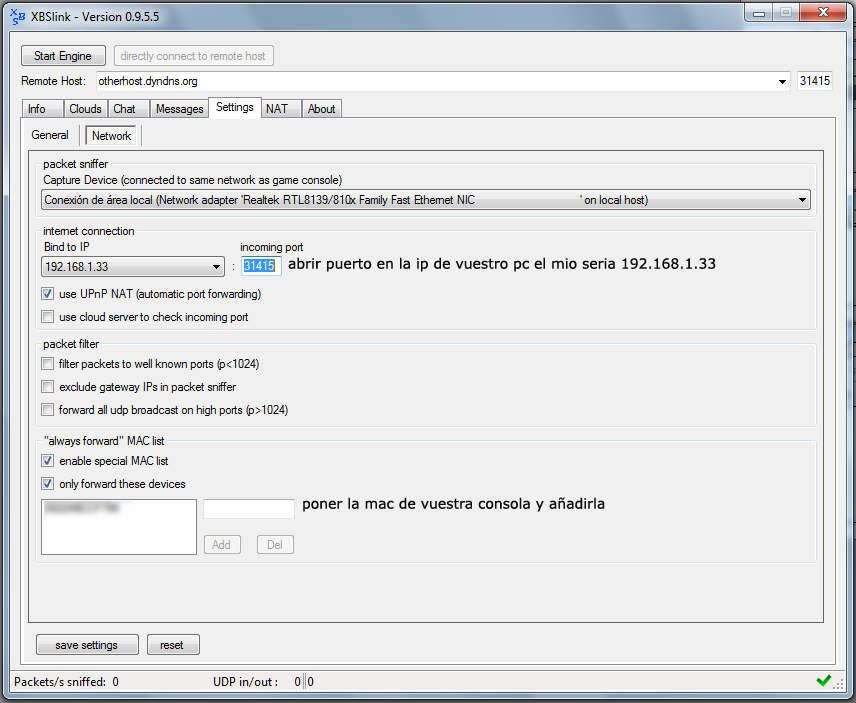
Task: Enable forward all udp broadcast on high ports
Action: 47,409
